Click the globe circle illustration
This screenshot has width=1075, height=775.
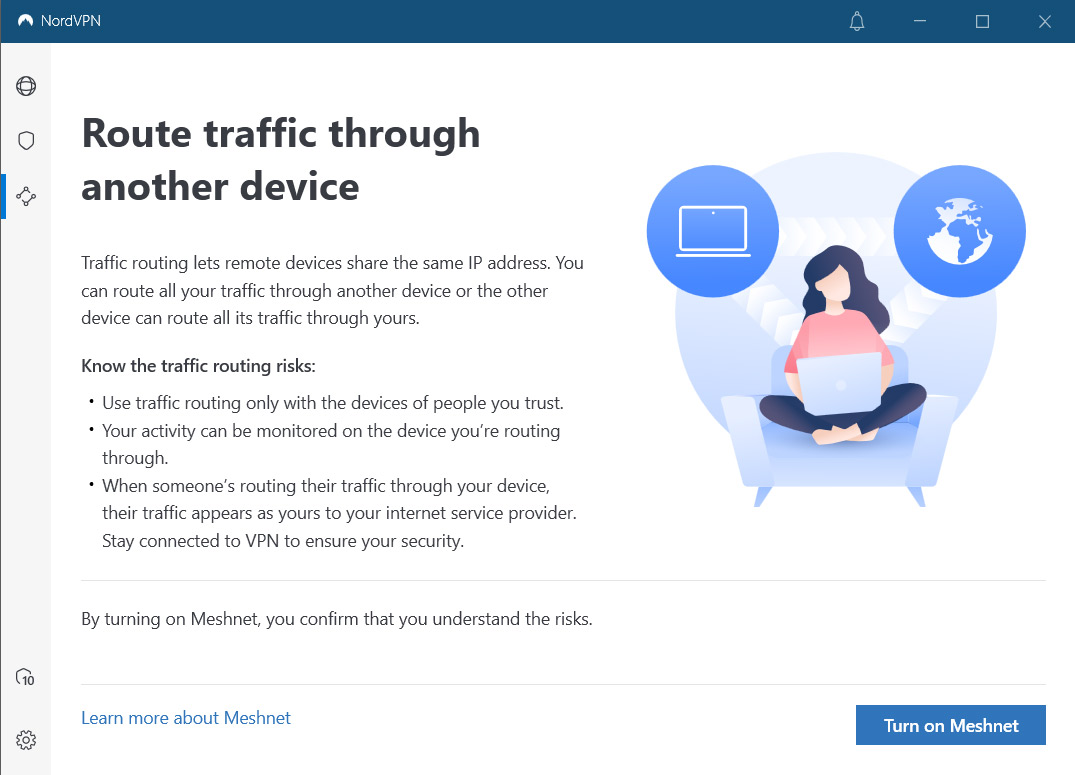pos(960,231)
